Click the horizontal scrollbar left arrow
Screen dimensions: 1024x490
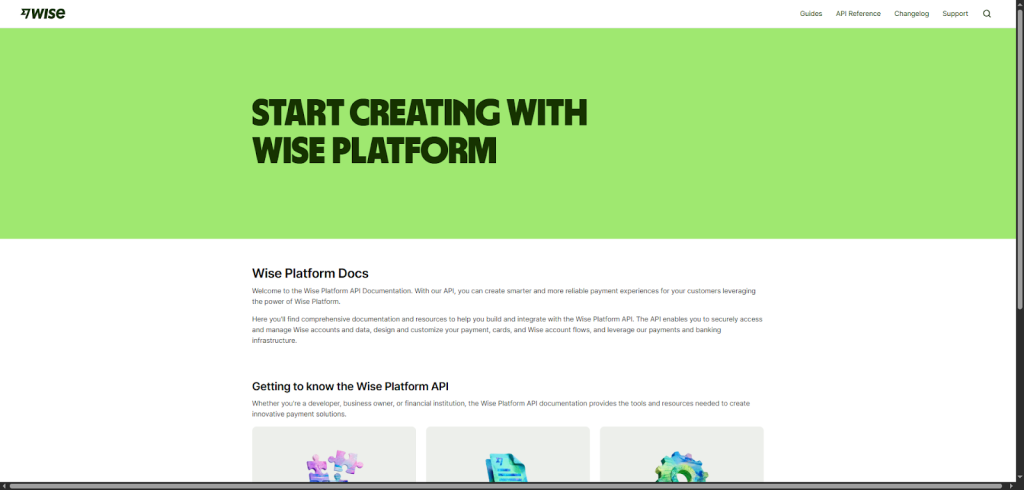(x=4, y=486)
